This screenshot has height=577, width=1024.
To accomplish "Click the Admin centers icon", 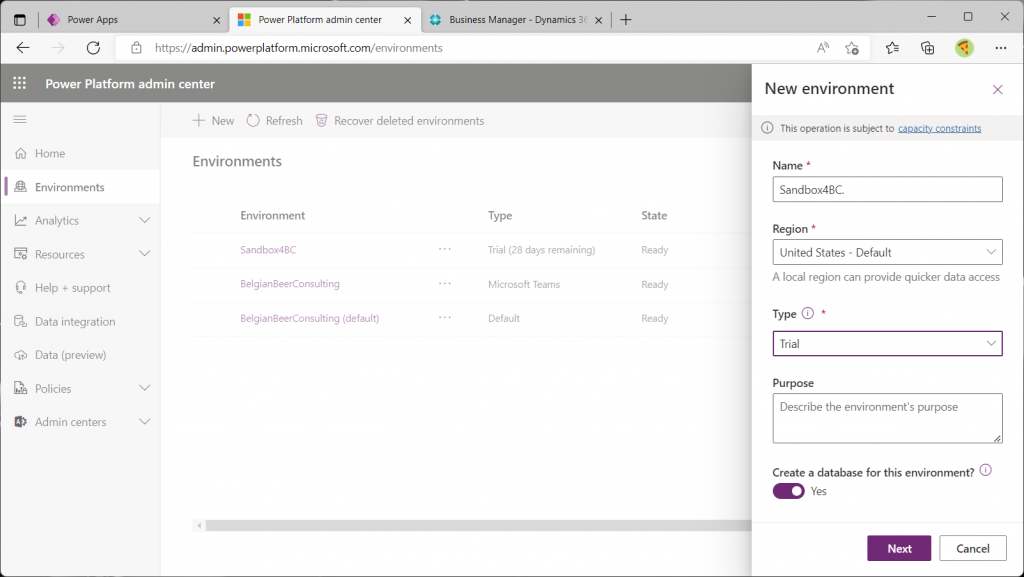I will coord(21,422).
